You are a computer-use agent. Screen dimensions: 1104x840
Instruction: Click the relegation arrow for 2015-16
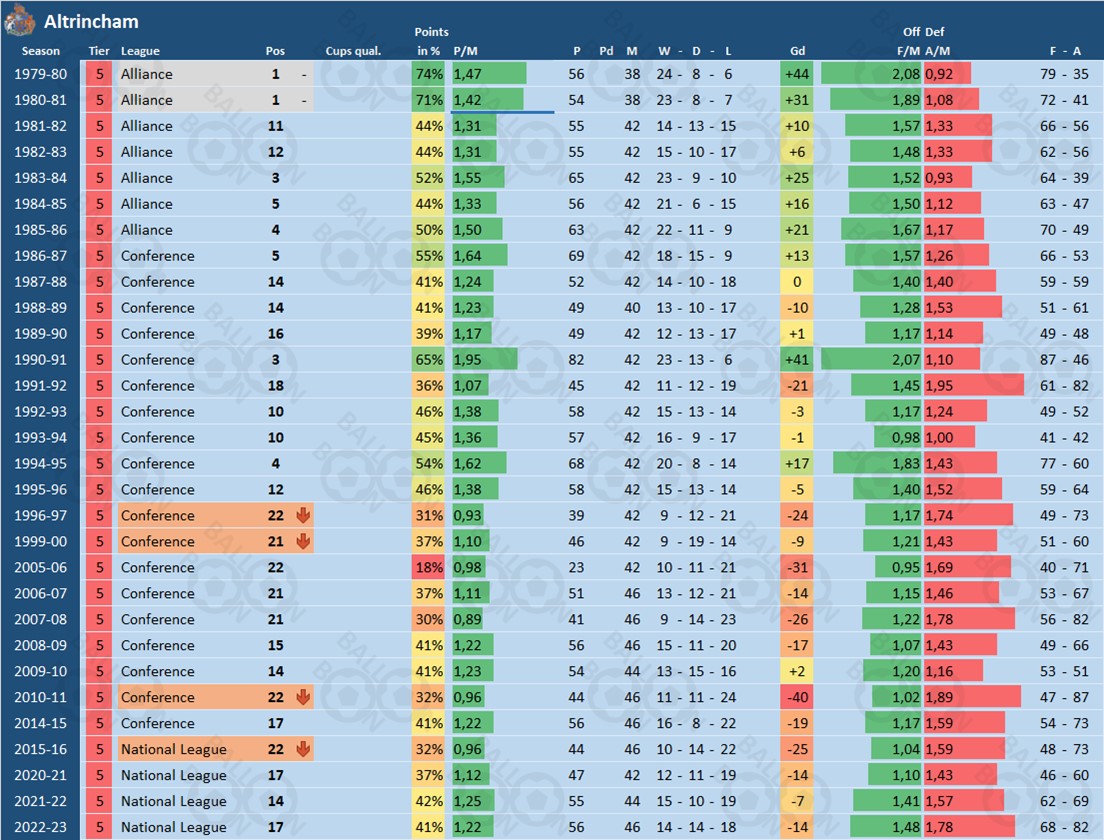[304, 749]
